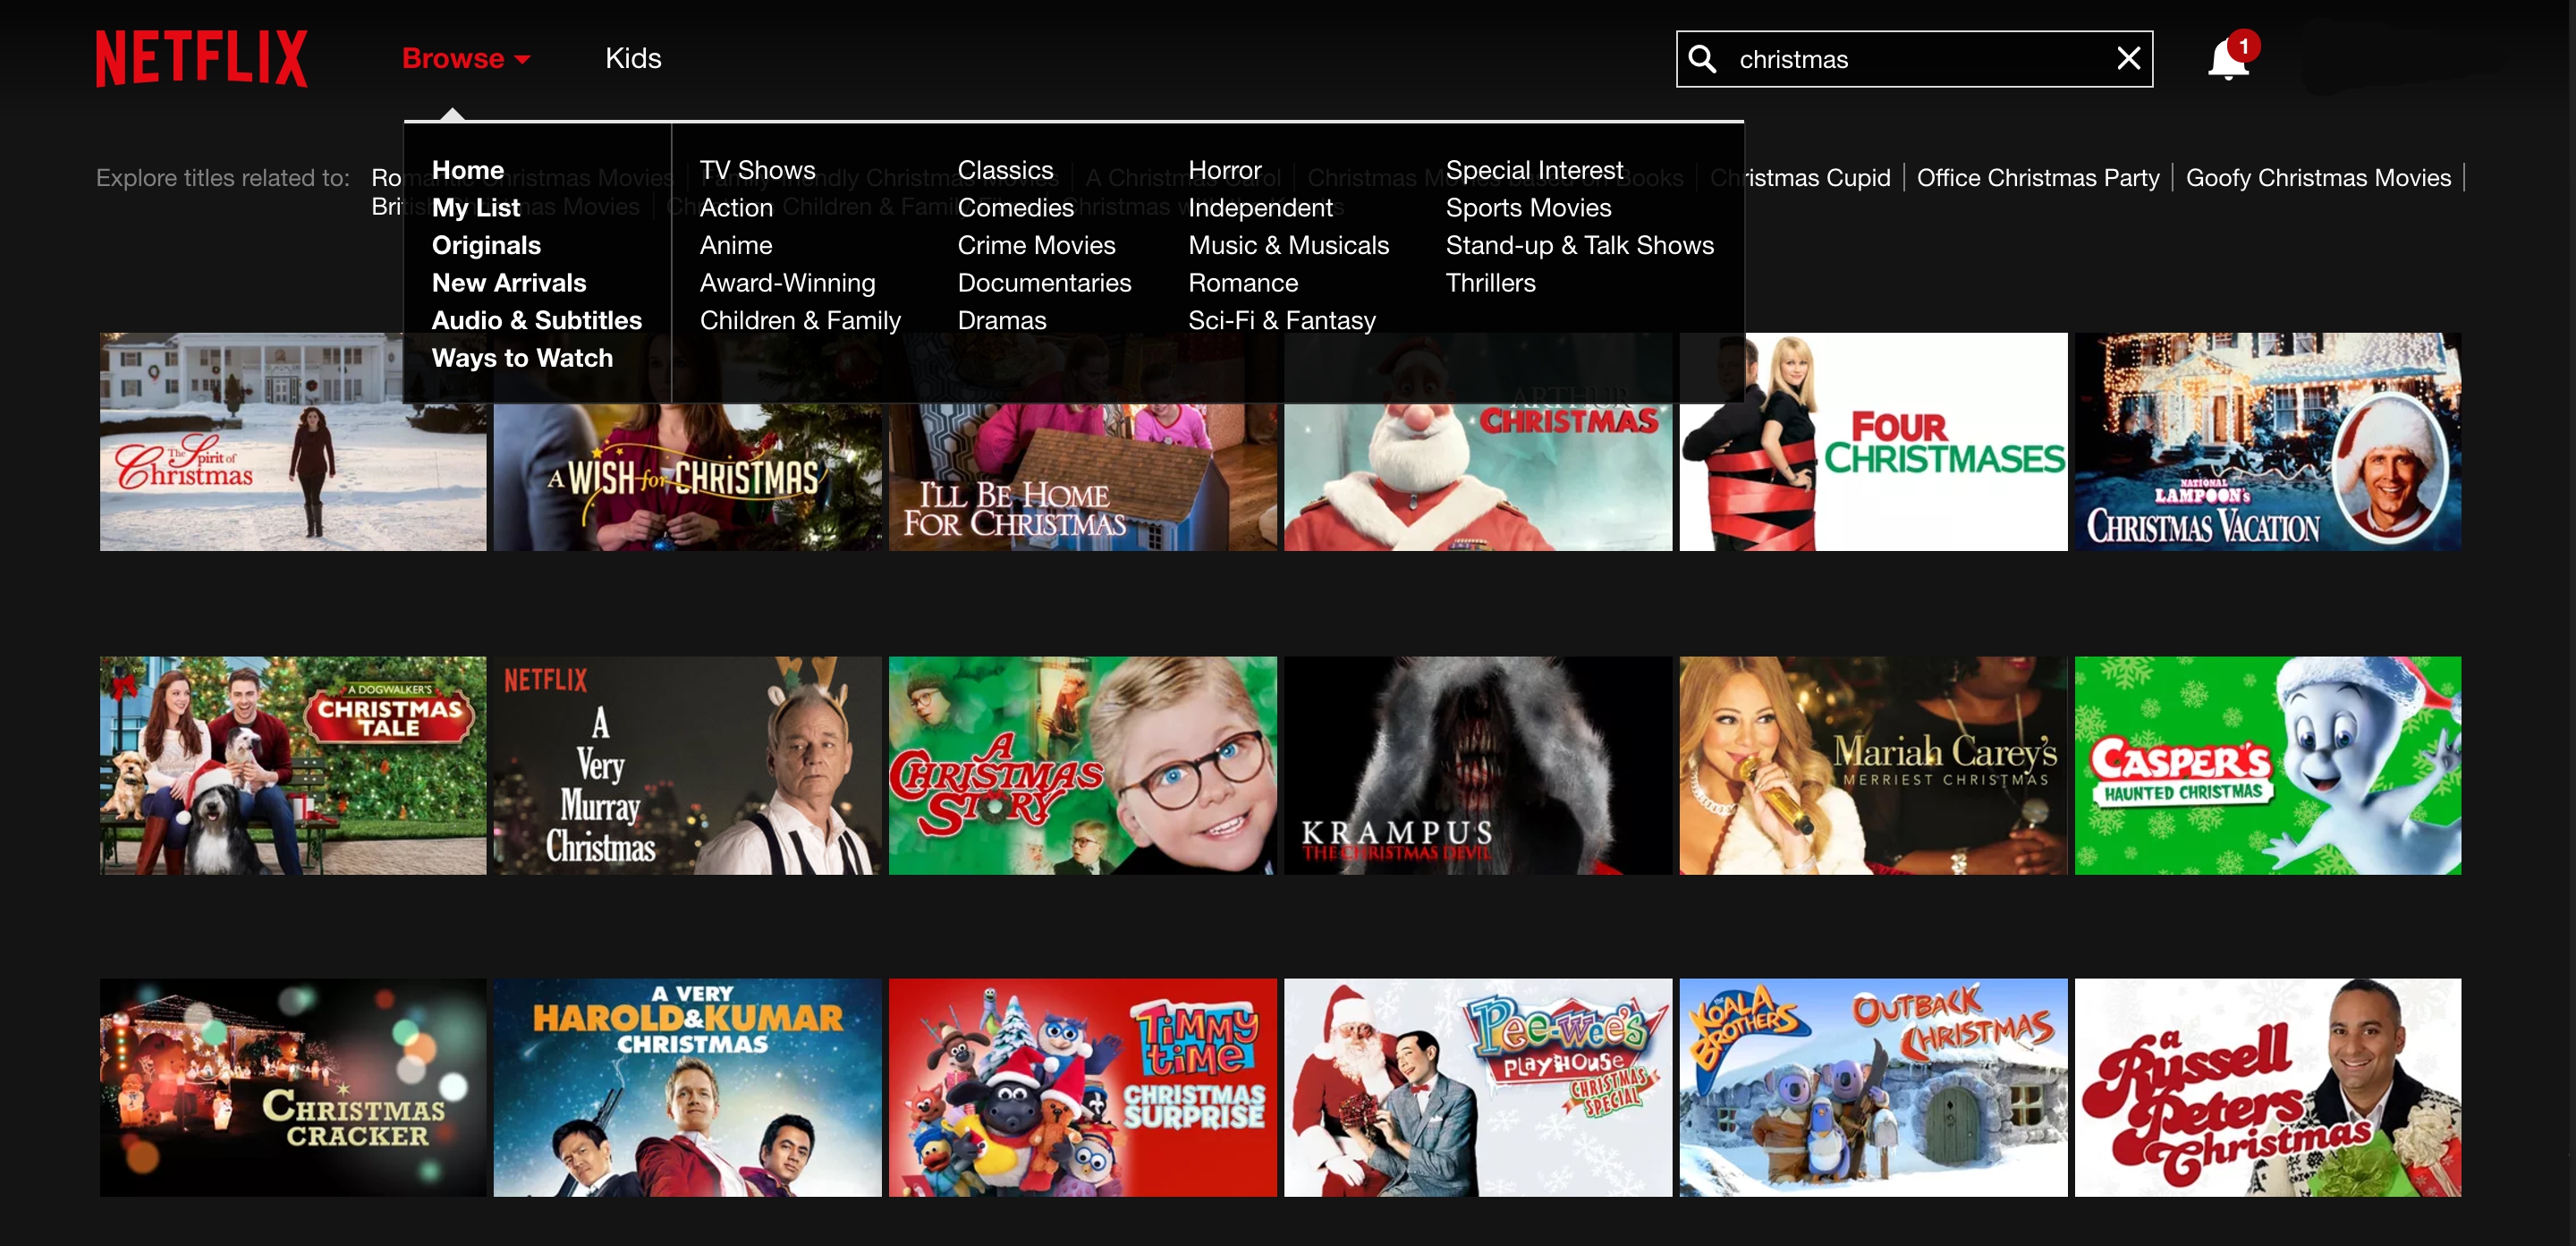
Task: Browse the Thrillers genre
Action: [x=1490, y=283]
